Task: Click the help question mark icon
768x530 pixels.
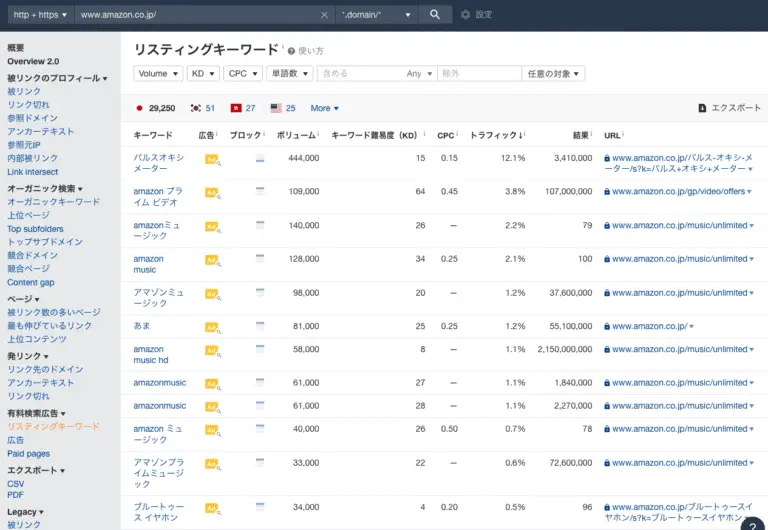Action: pyautogui.click(x=753, y=524)
